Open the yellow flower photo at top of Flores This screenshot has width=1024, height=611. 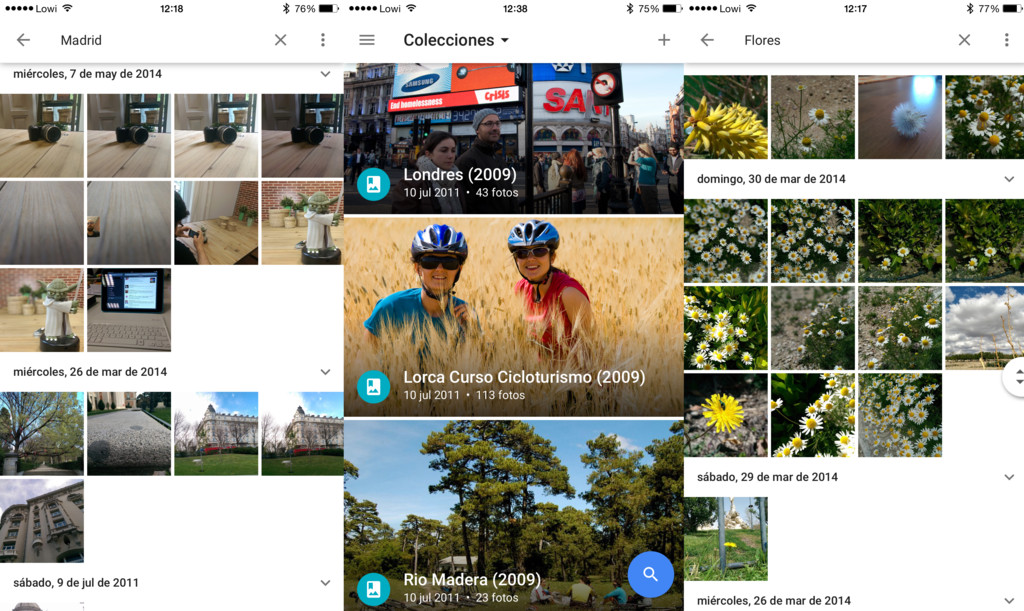(726, 117)
